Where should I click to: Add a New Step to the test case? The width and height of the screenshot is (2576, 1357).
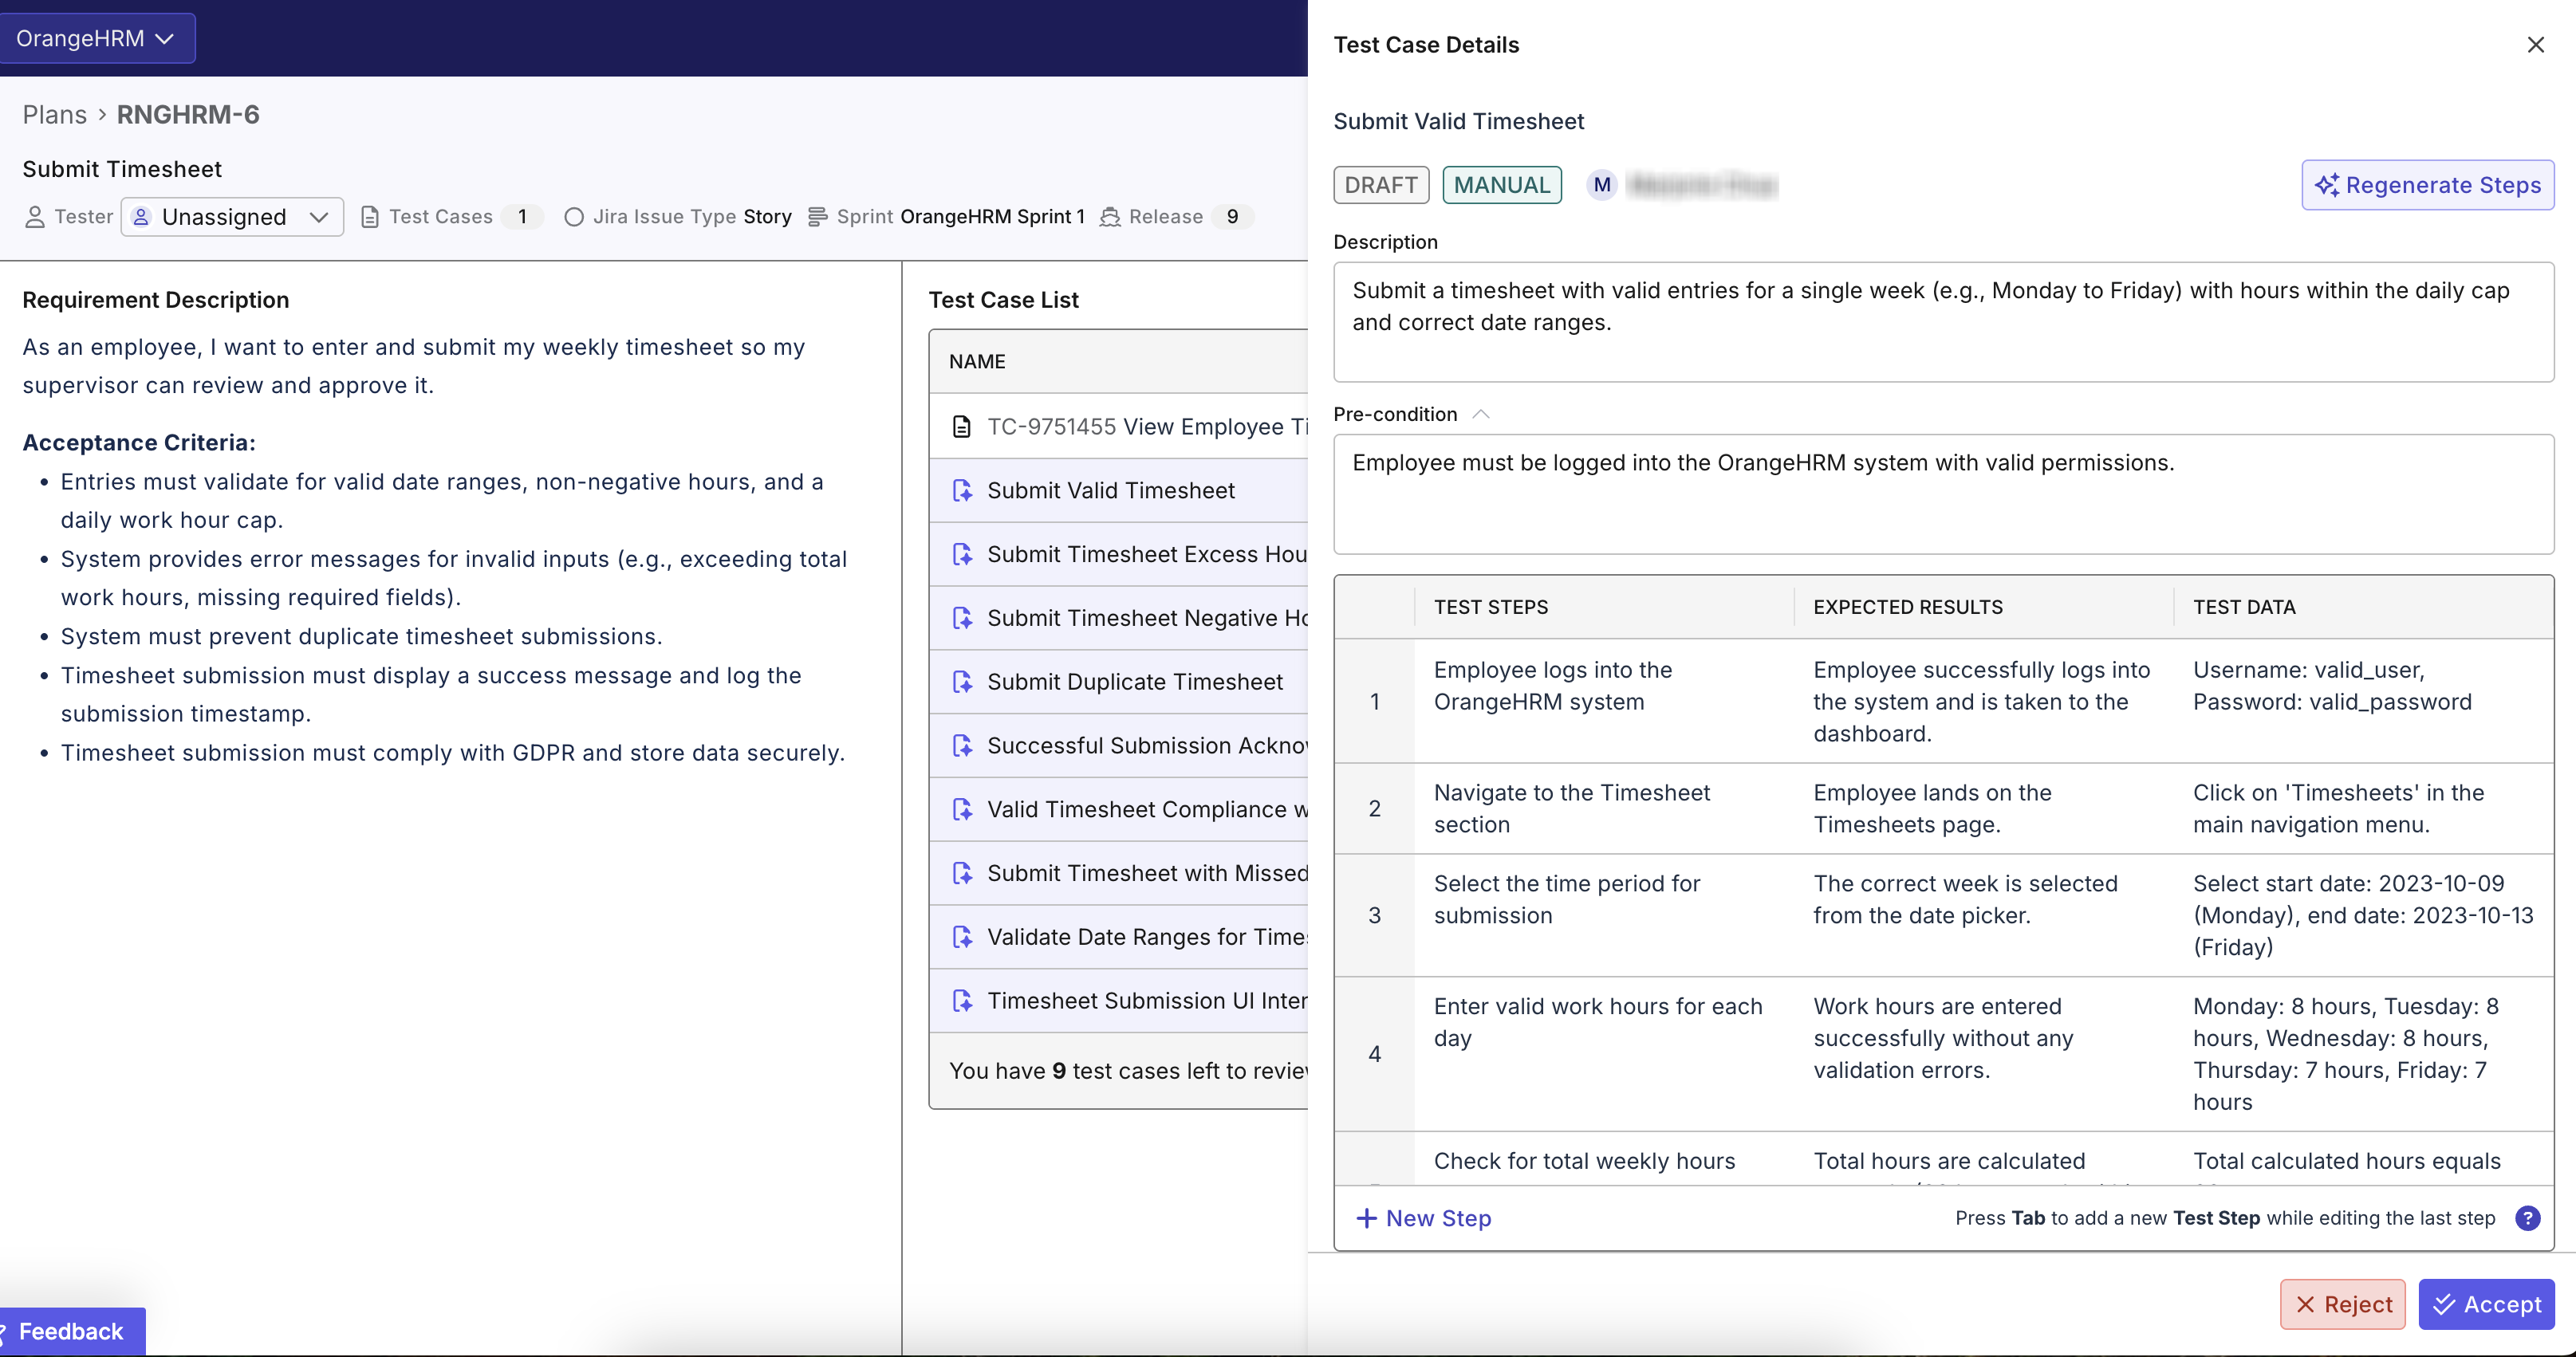click(1424, 1218)
